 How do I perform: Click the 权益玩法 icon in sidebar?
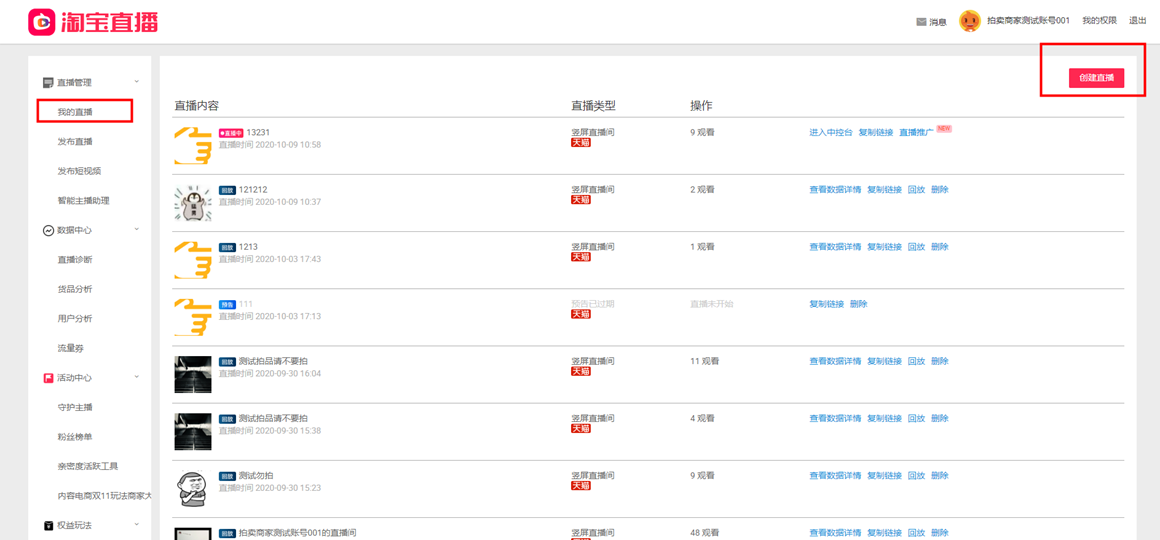[48, 526]
